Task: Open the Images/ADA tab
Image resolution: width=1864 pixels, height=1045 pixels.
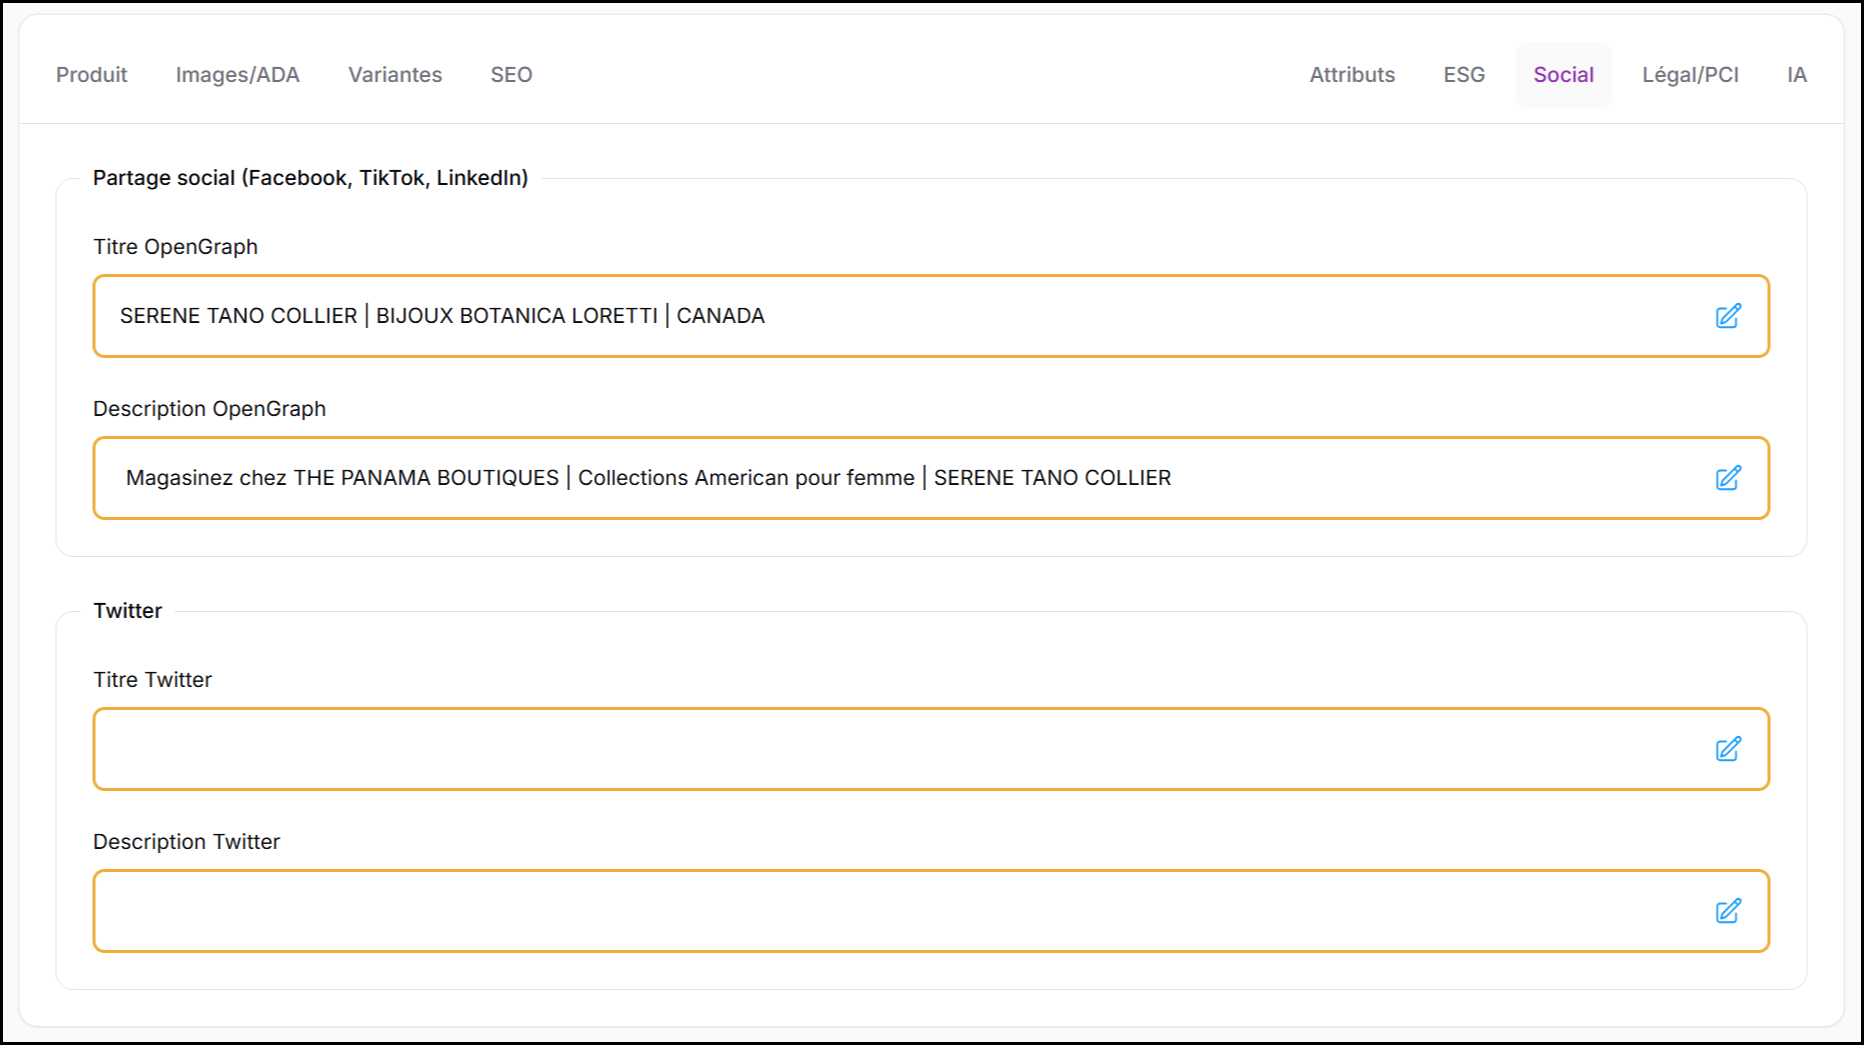Action: 237,75
